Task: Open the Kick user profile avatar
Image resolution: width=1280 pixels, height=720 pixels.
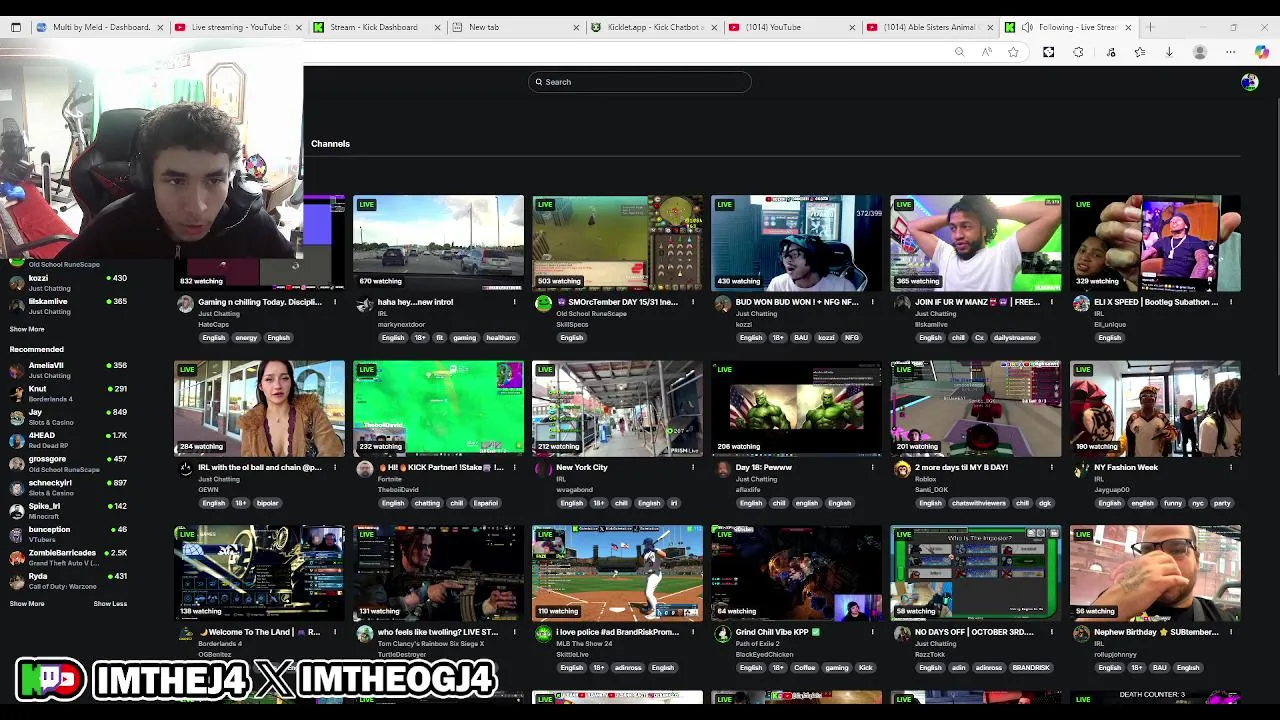Action: (x=1249, y=82)
